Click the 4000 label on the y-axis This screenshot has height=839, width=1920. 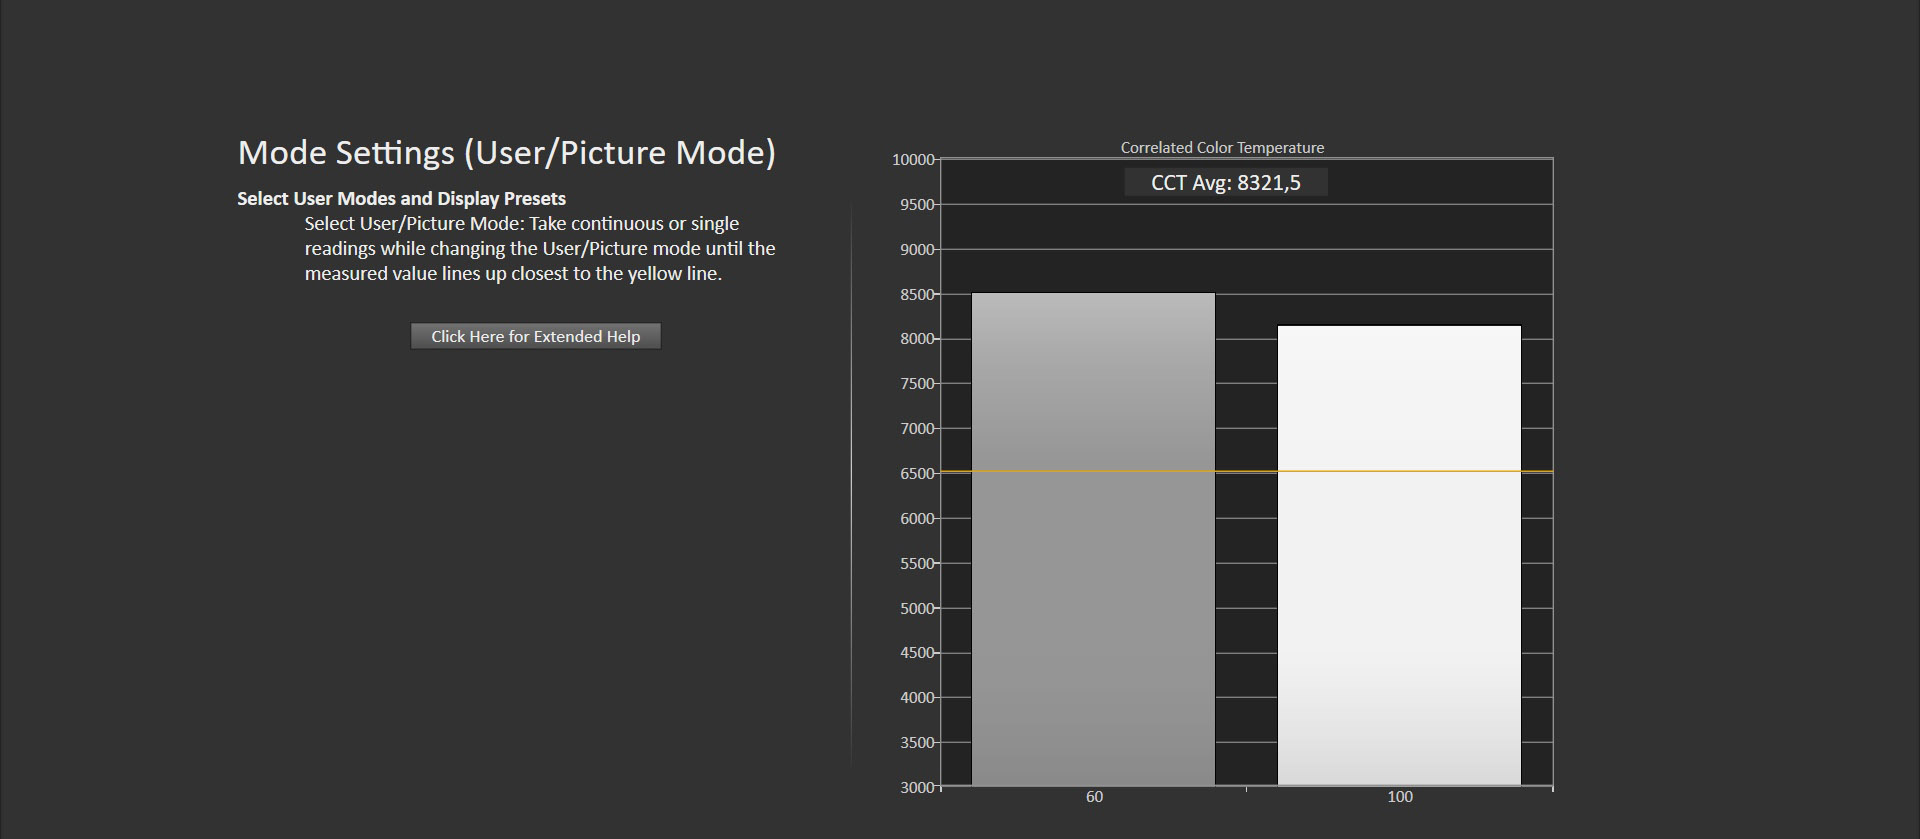tap(916, 698)
